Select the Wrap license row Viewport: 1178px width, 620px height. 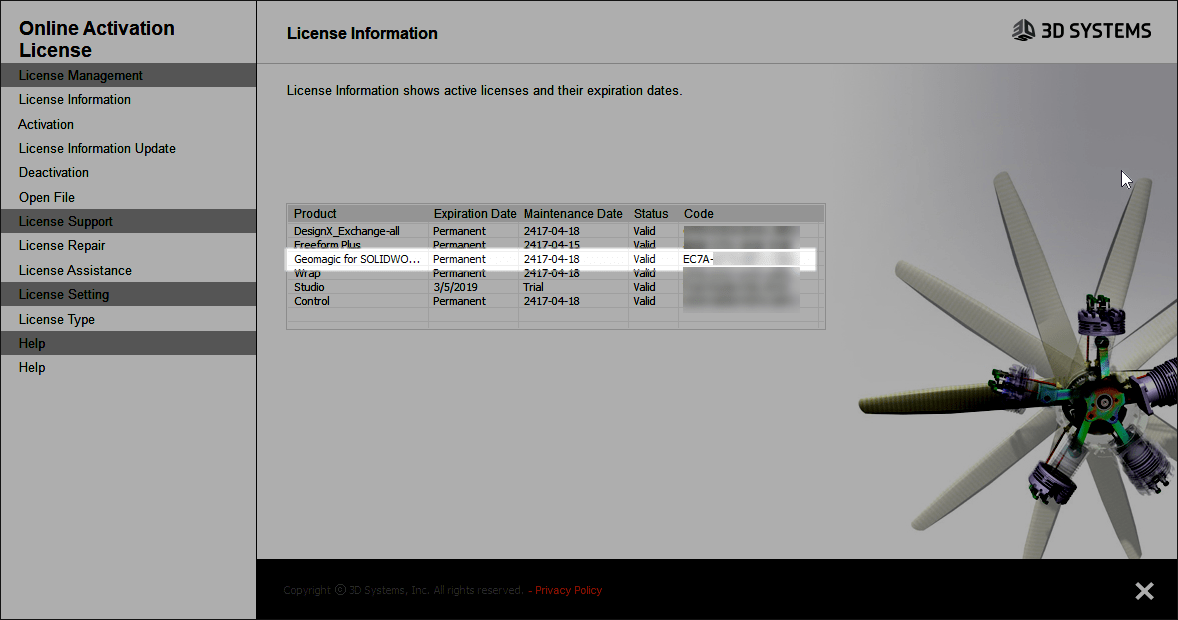click(556, 274)
